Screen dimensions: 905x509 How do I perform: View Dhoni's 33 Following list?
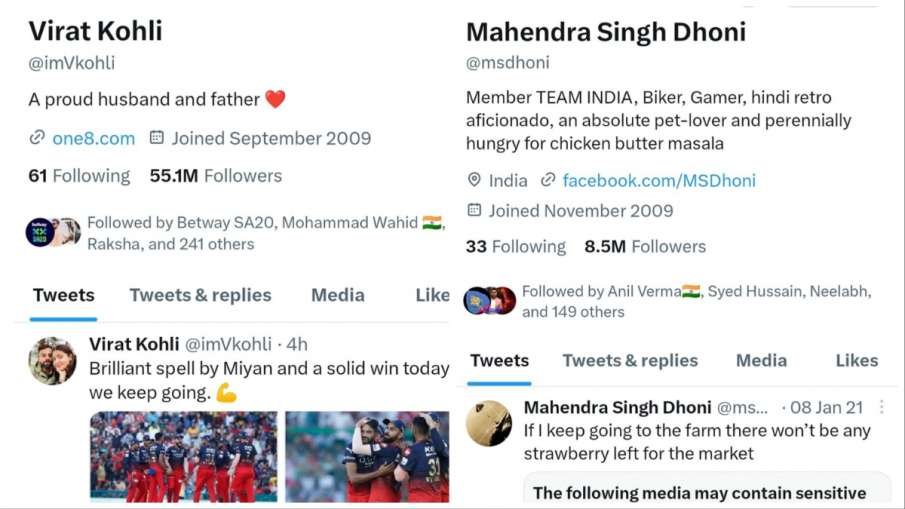(x=516, y=246)
